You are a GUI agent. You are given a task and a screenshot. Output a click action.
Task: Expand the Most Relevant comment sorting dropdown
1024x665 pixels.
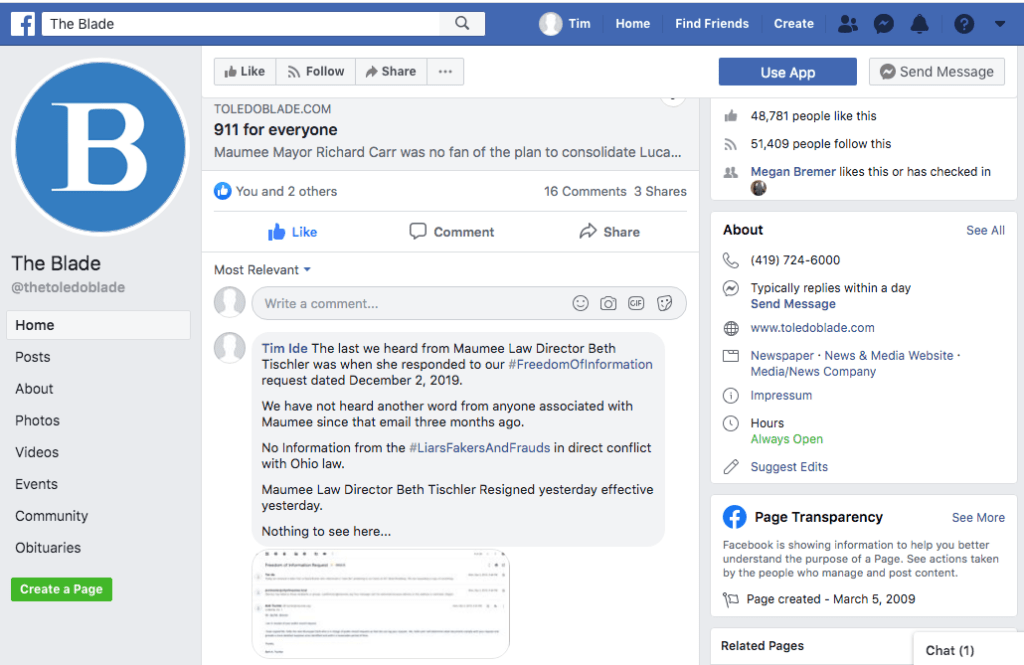262,270
